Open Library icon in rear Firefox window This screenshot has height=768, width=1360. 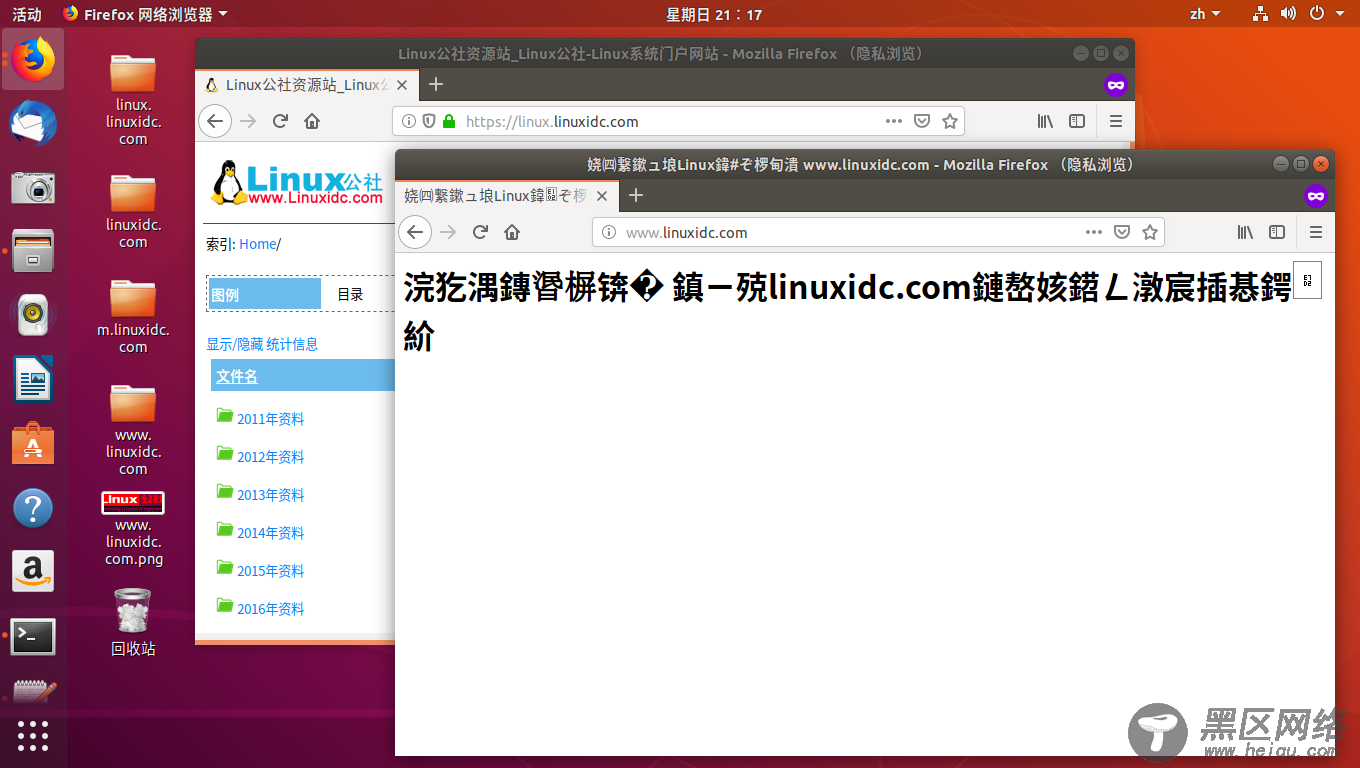pyautogui.click(x=1045, y=121)
